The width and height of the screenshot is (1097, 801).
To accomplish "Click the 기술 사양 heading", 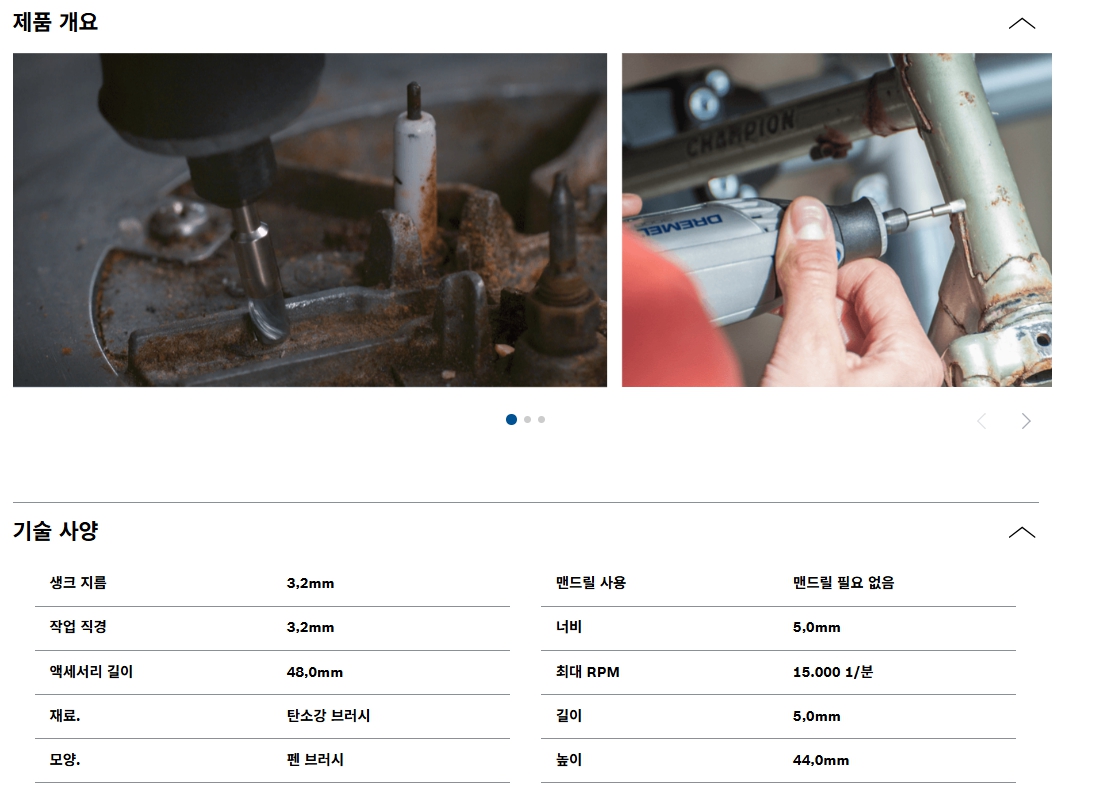I will coord(55,531).
